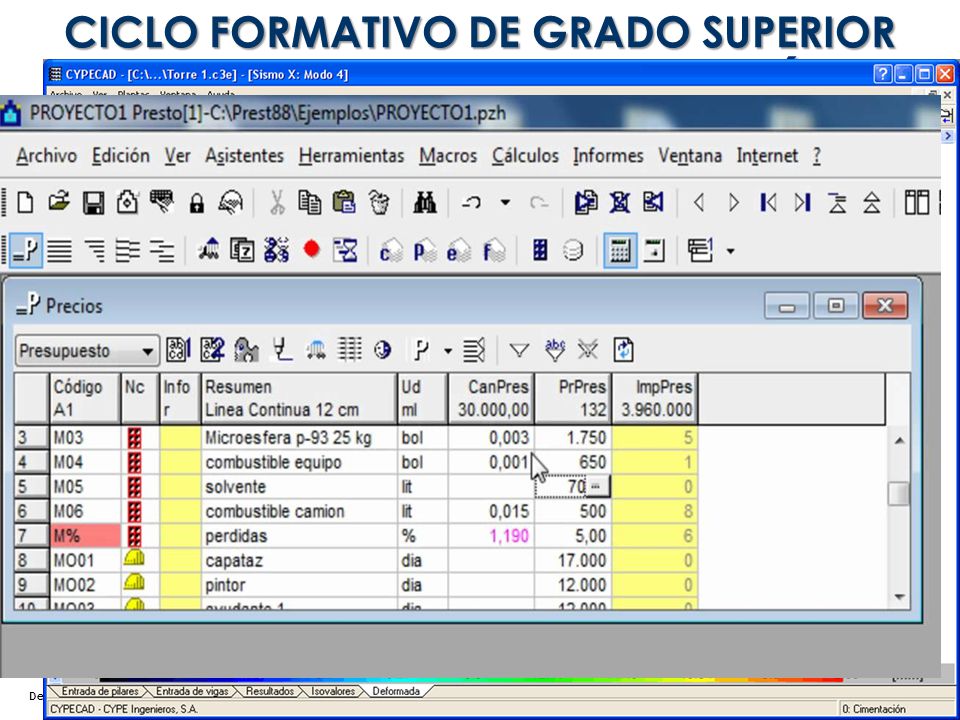
Task: Click the hourglass planning icon
Action: coord(345,250)
